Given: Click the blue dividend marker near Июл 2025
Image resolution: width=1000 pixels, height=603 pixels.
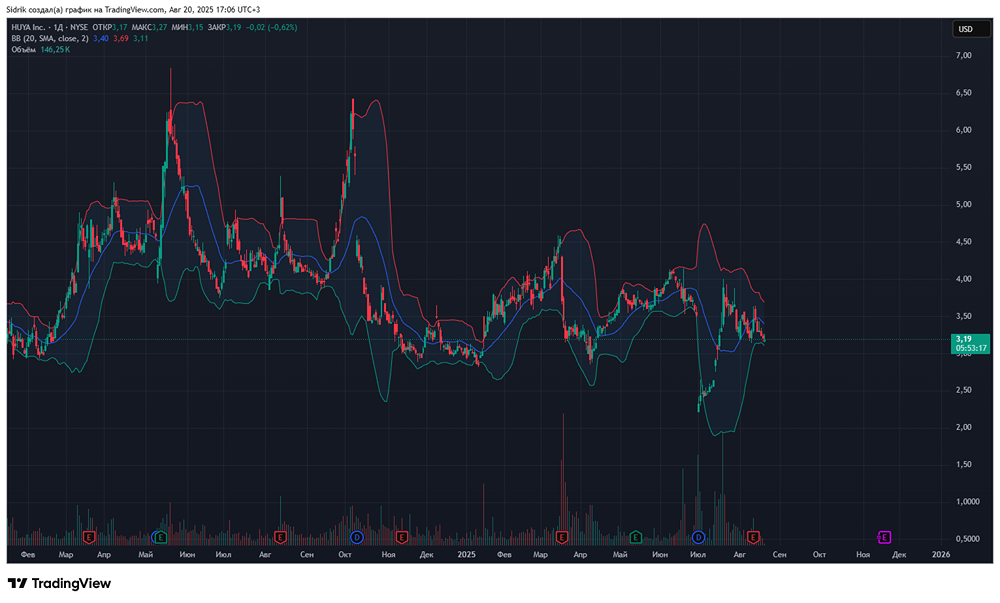Looking at the screenshot, I should (698, 537).
